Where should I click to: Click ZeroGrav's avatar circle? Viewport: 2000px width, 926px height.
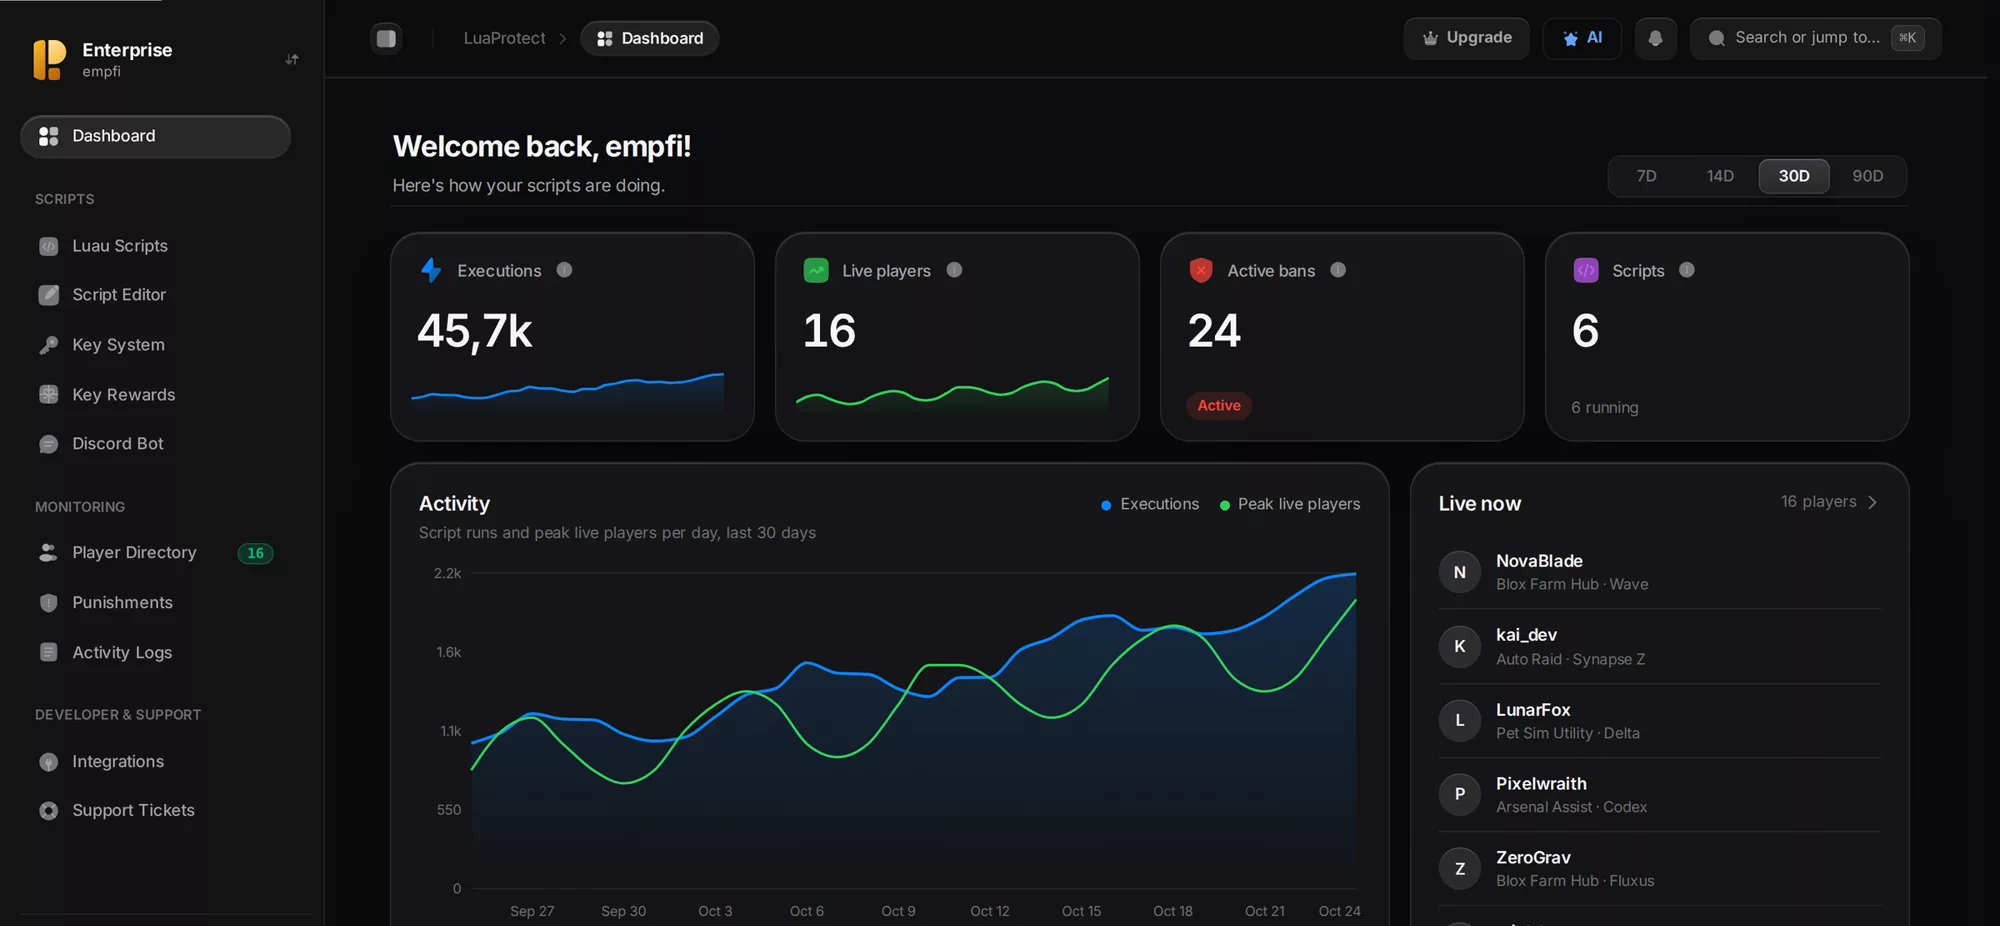click(x=1460, y=869)
